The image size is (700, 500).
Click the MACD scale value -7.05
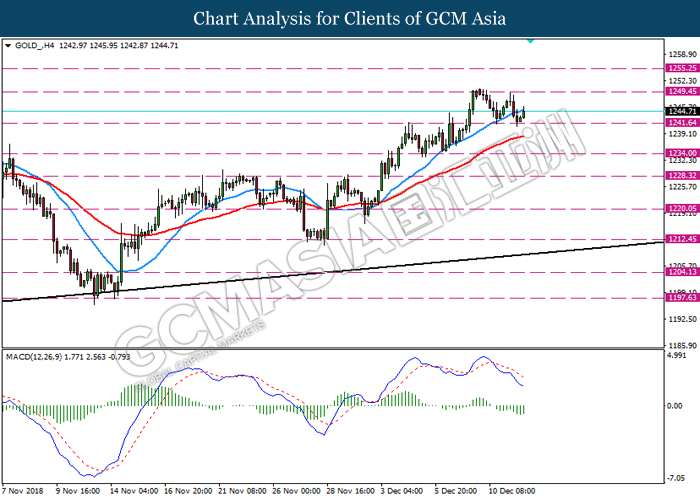(676, 478)
